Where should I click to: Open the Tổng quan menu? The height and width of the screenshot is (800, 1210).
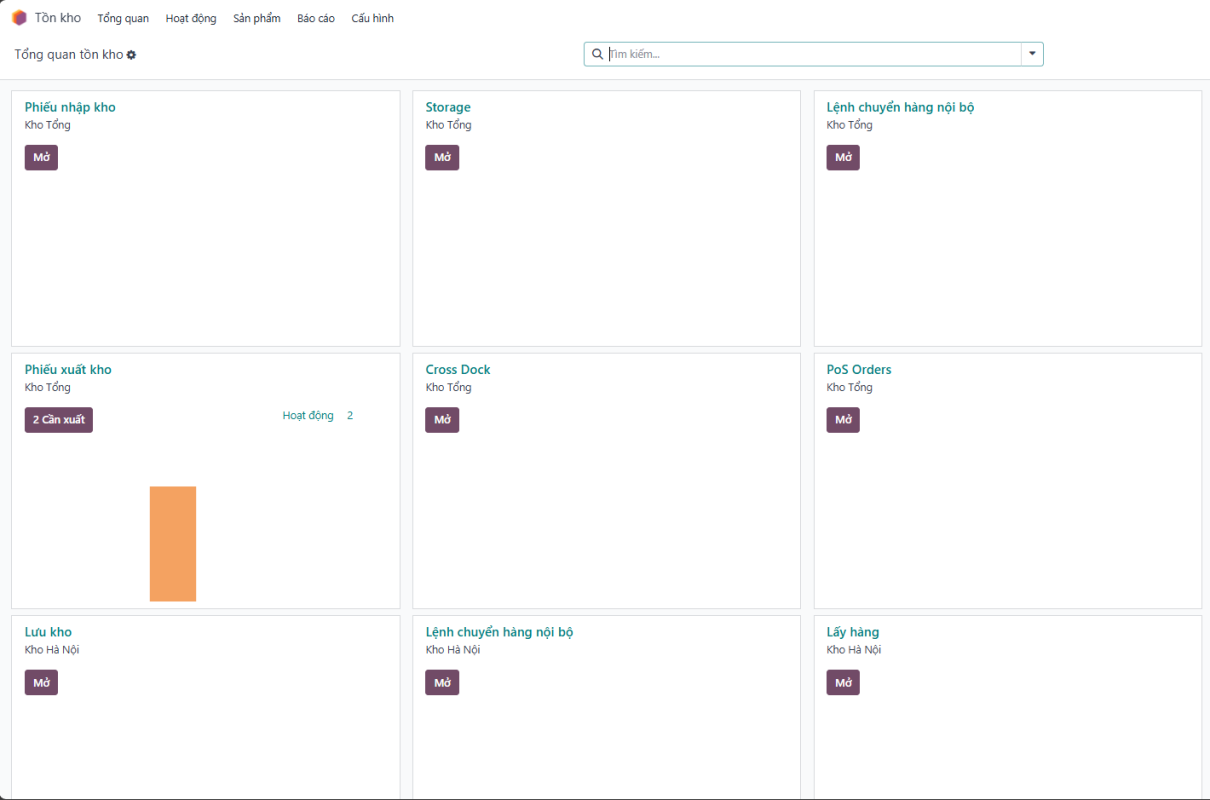(x=123, y=18)
